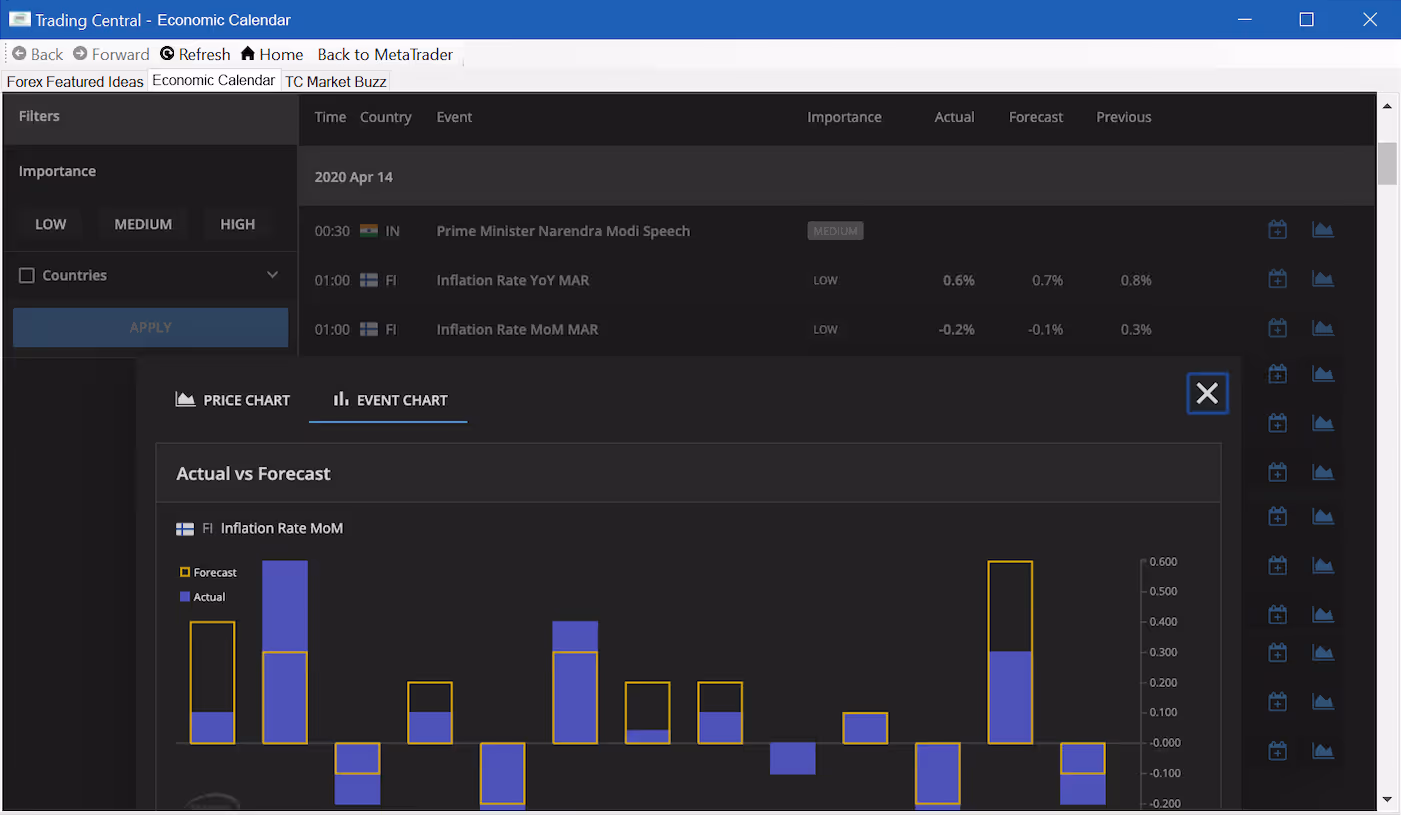
Task: Open the chart icon for Inflation Rate MoM MAR
Action: pyautogui.click(x=1322, y=328)
